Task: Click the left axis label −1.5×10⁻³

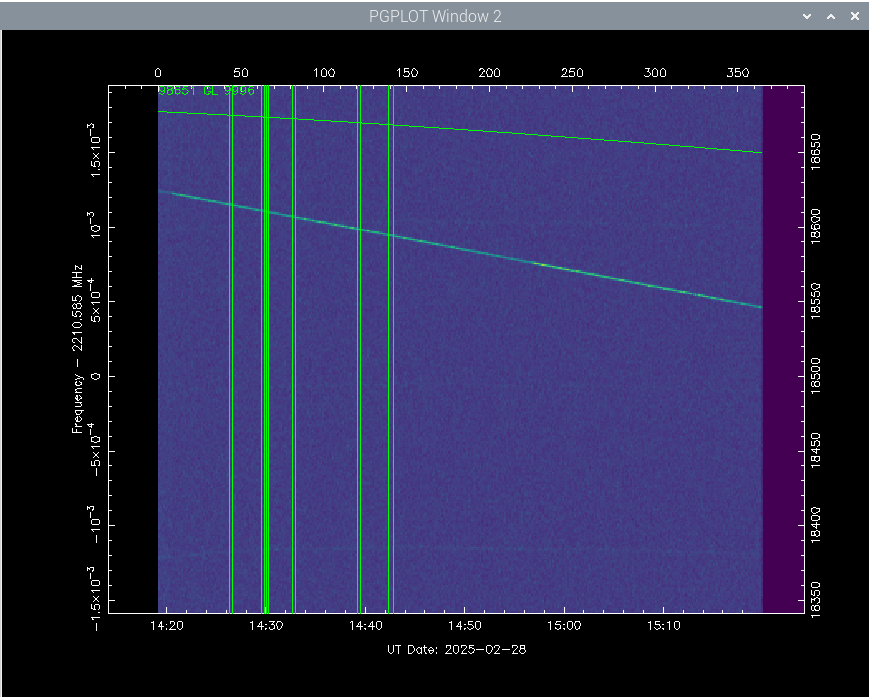Action: [94, 598]
